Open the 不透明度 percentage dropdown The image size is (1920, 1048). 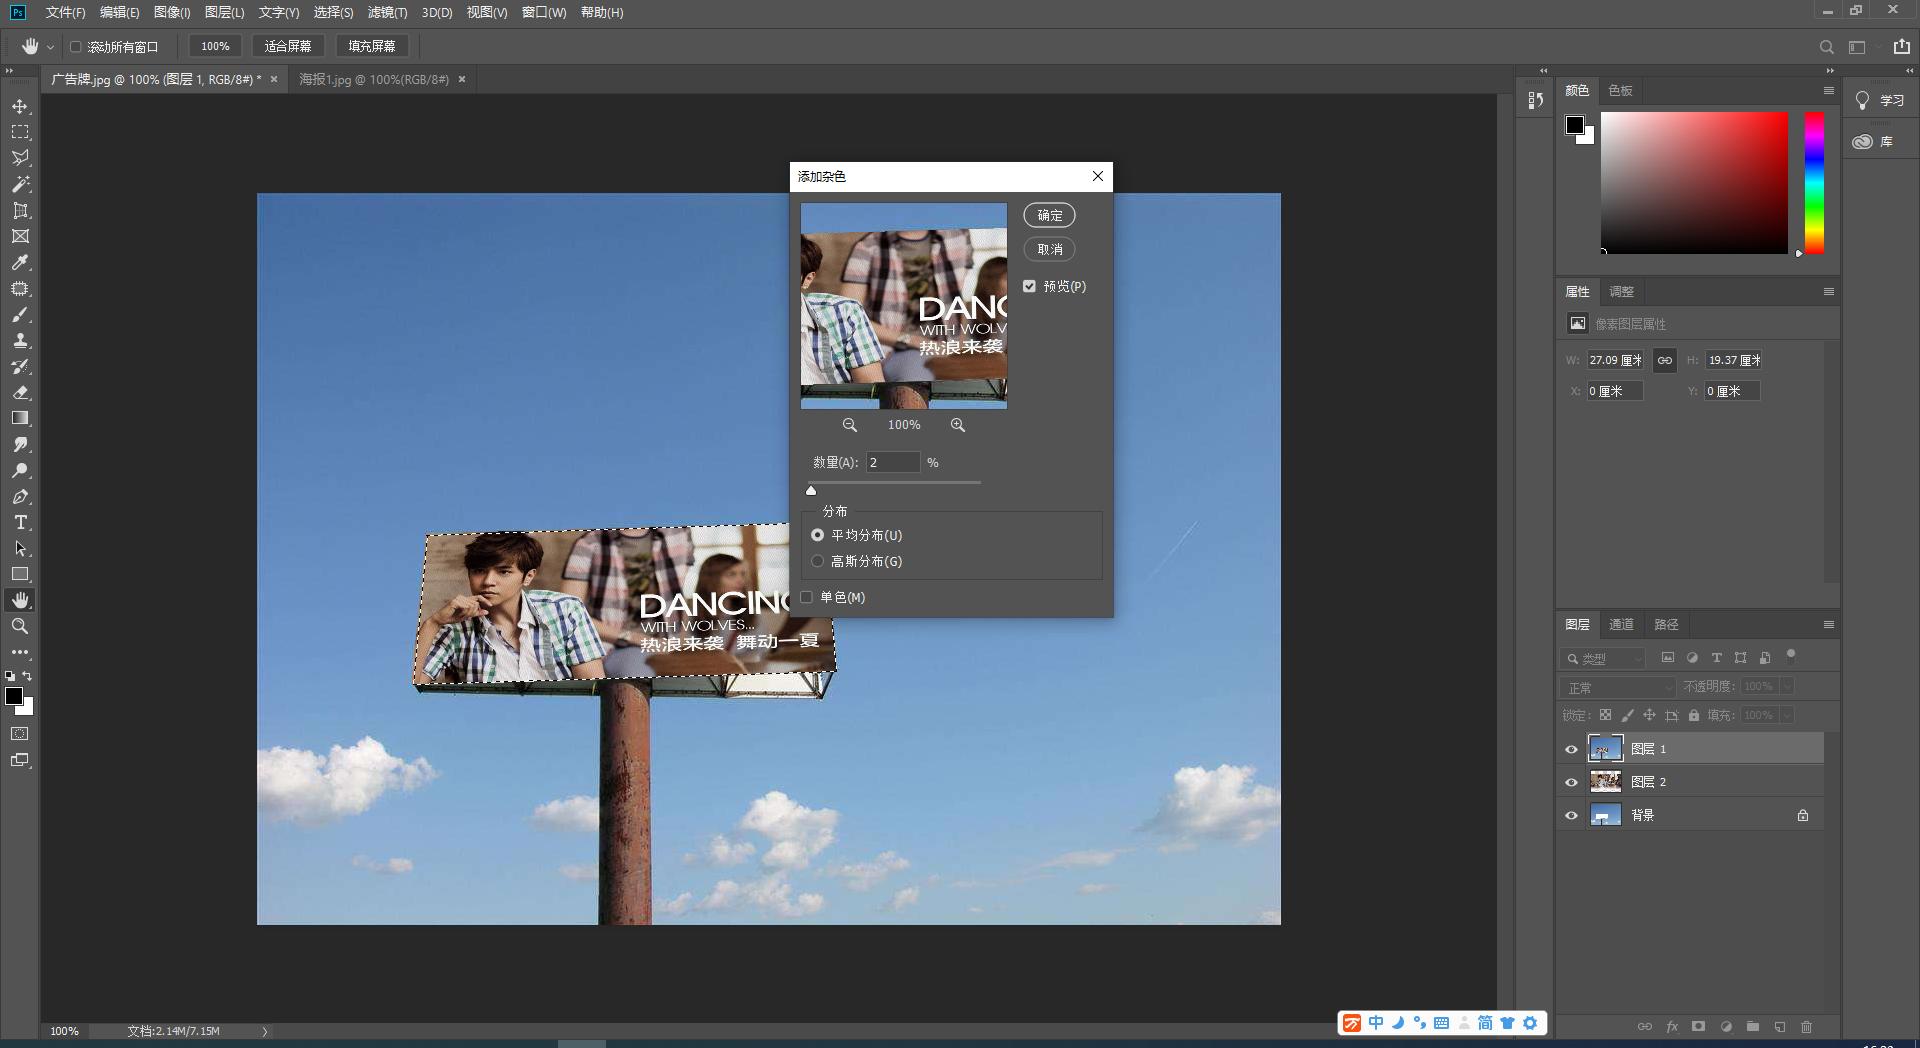tap(1787, 686)
